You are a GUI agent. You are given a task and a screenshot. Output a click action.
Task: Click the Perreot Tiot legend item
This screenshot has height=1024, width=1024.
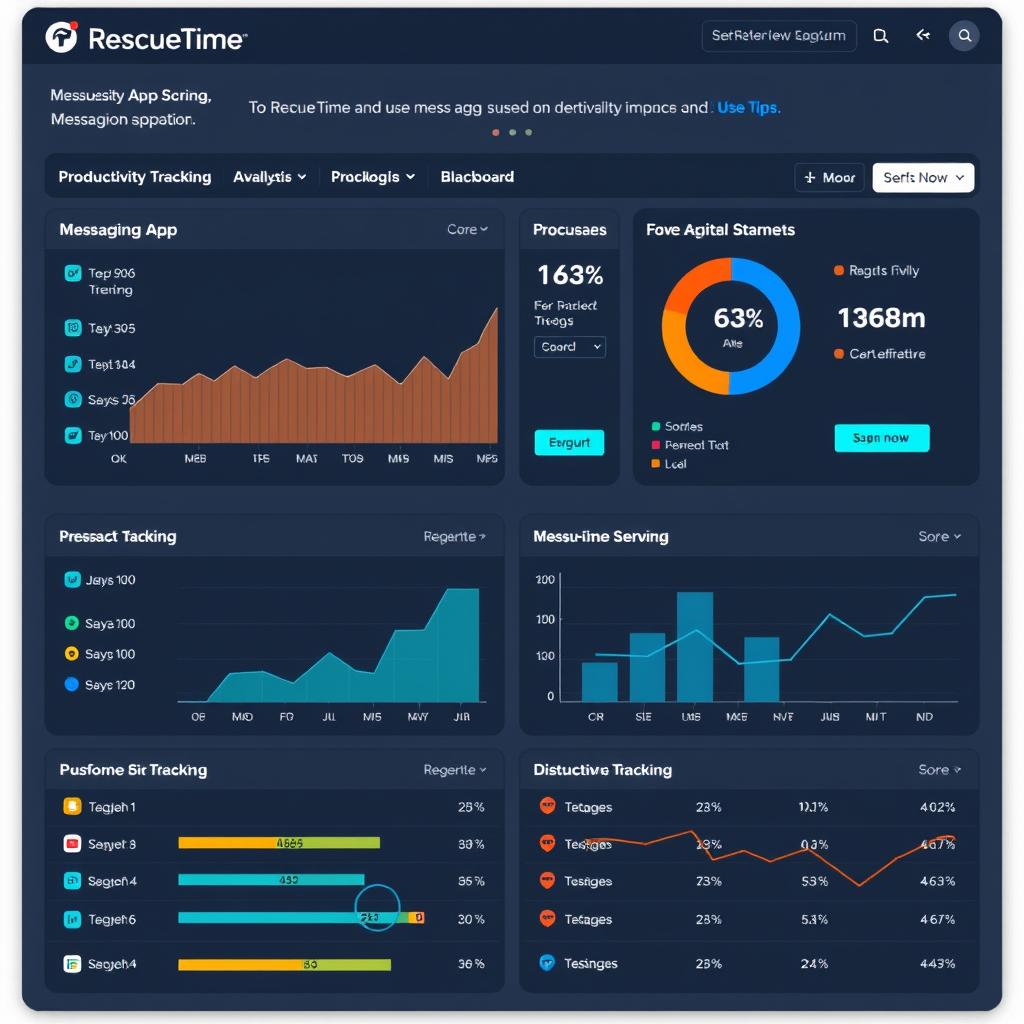(x=690, y=445)
